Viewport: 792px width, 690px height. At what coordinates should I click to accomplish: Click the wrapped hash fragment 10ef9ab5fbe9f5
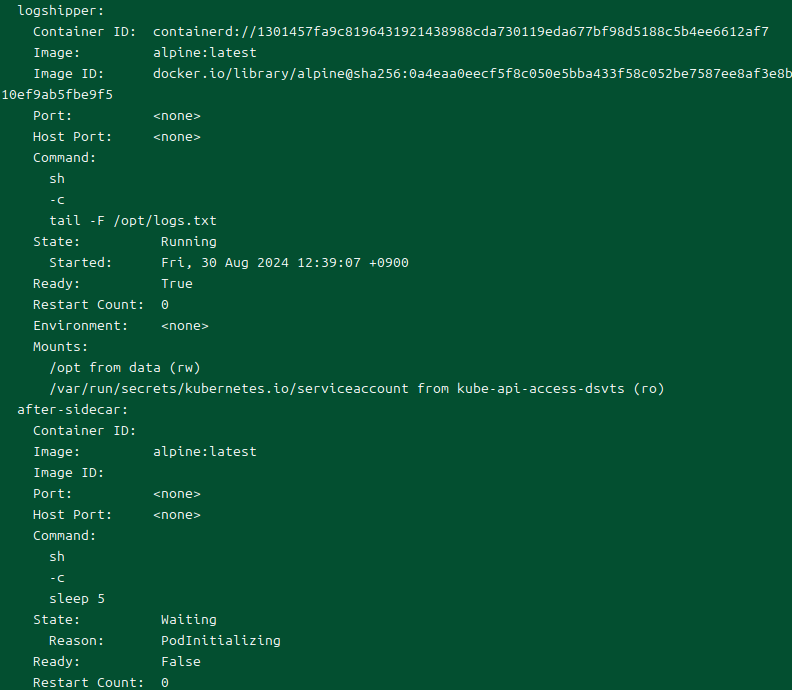57,95
